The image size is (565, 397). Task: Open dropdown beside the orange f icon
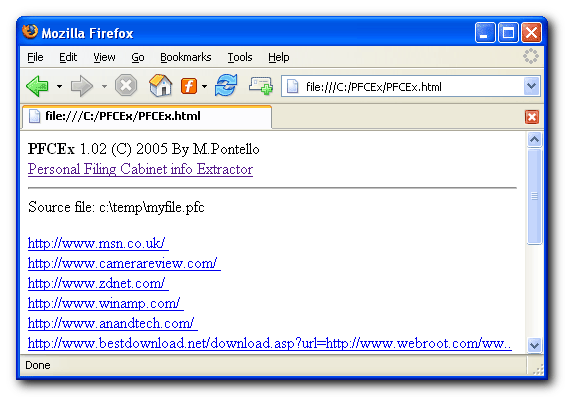(204, 86)
